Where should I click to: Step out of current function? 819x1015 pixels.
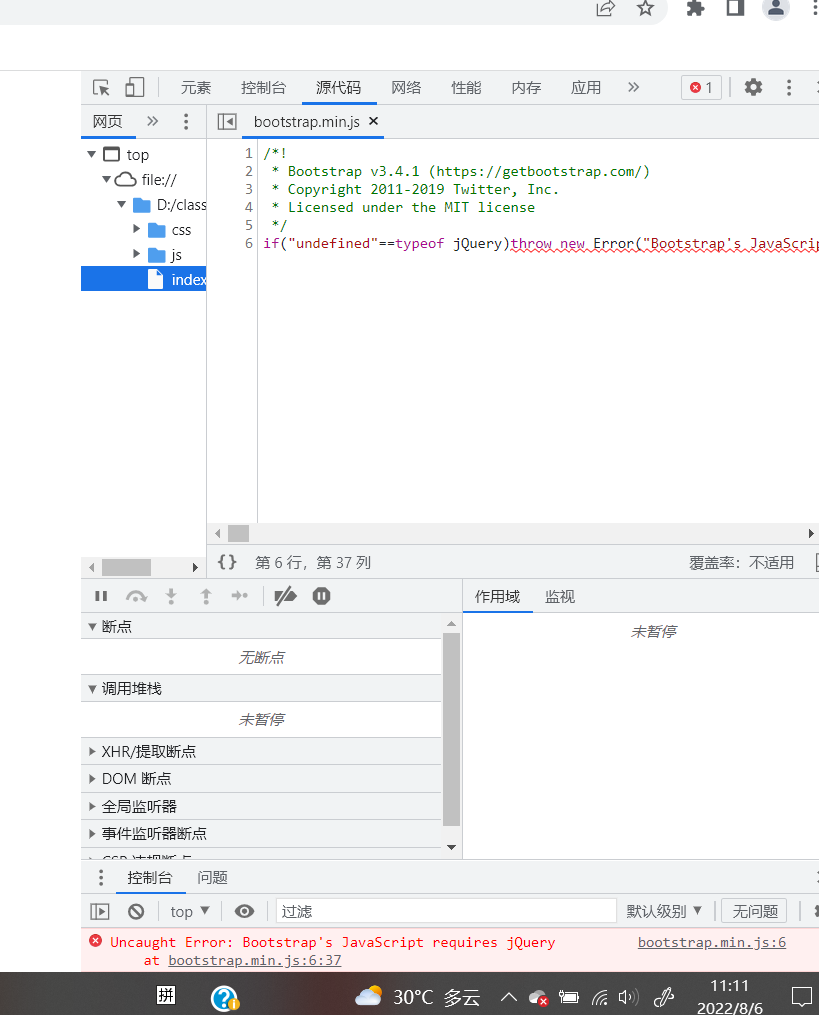[206, 596]
